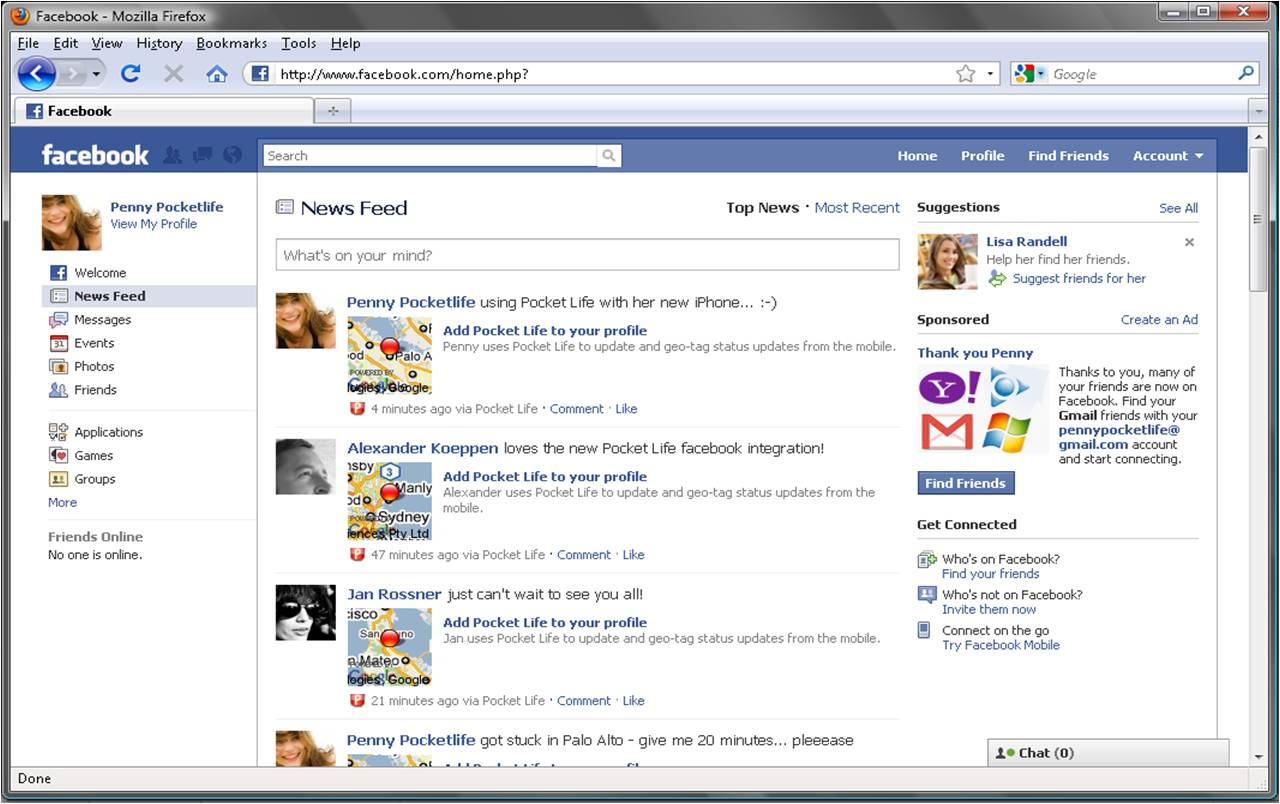This screenshot has height=804, width=1280.
Task: Open the View menu
Action: [107, 43]
